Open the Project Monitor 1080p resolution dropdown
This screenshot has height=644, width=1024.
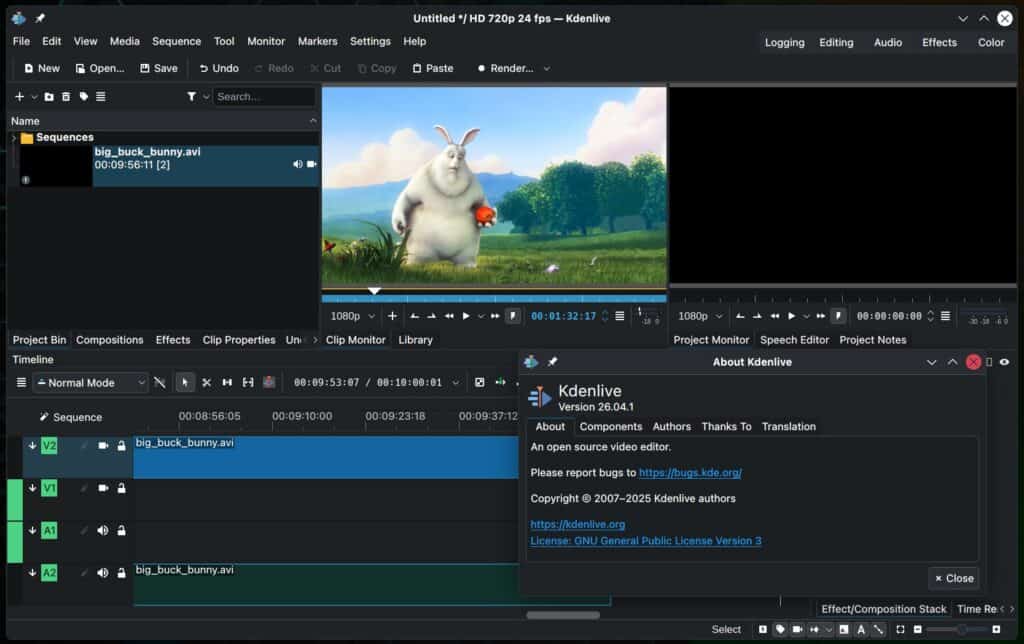coord(700,316)
